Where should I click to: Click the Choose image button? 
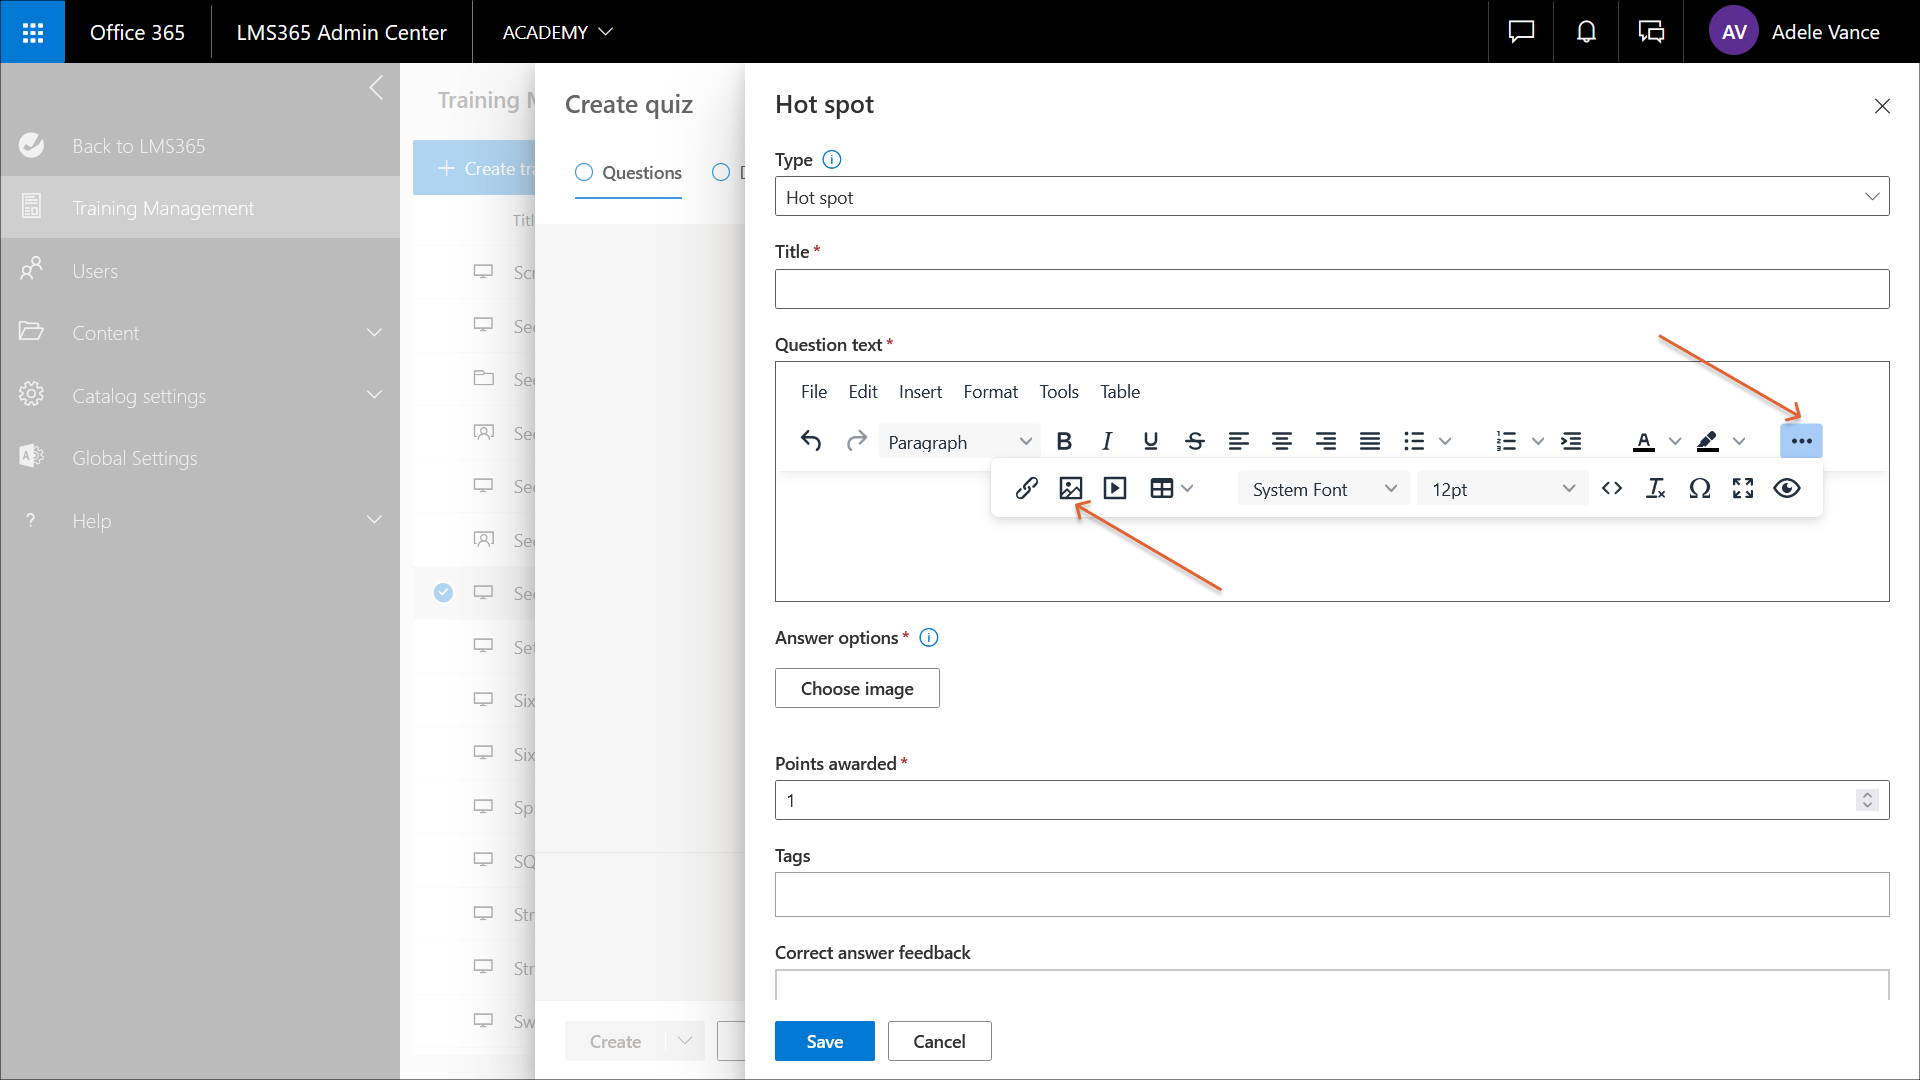pos(857,688)
